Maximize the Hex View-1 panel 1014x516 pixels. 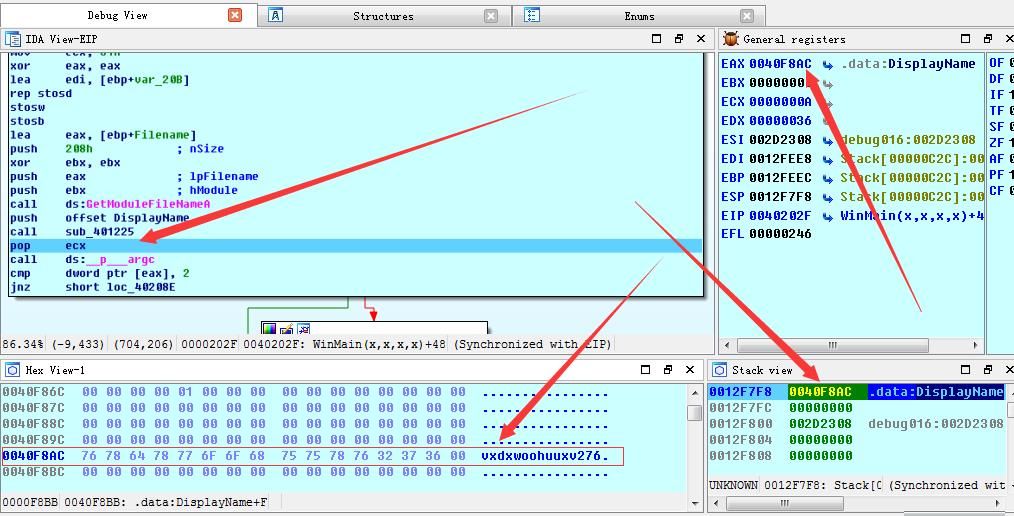645,369
